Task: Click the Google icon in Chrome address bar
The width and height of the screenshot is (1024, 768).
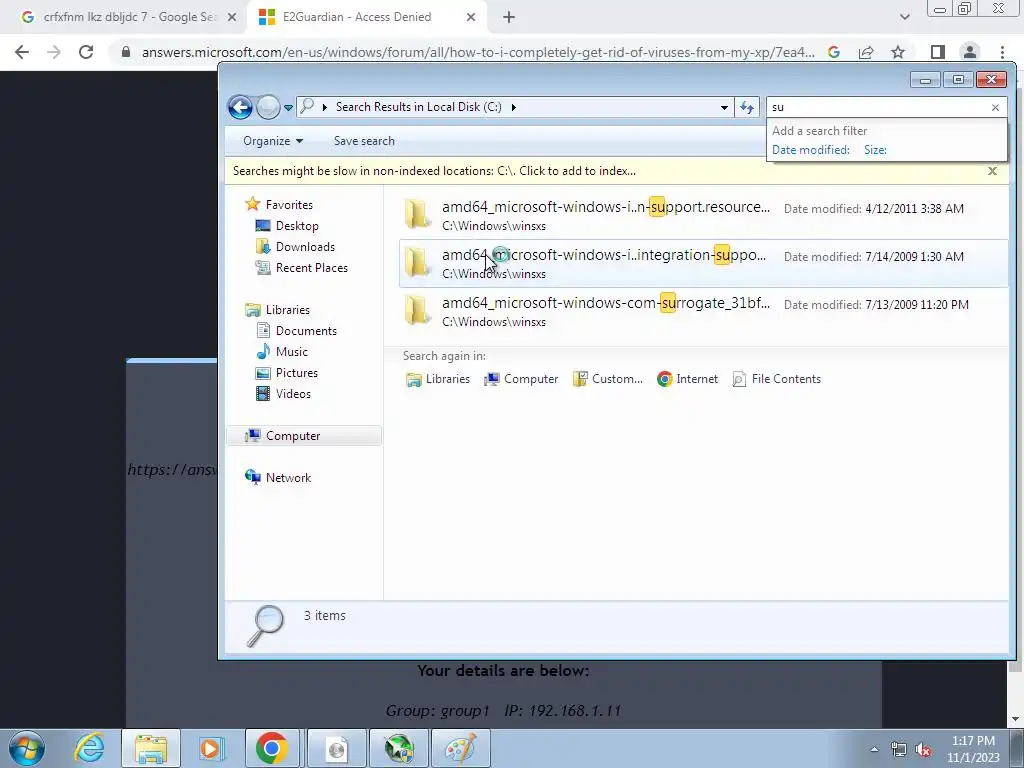Action: pos(833,52)
